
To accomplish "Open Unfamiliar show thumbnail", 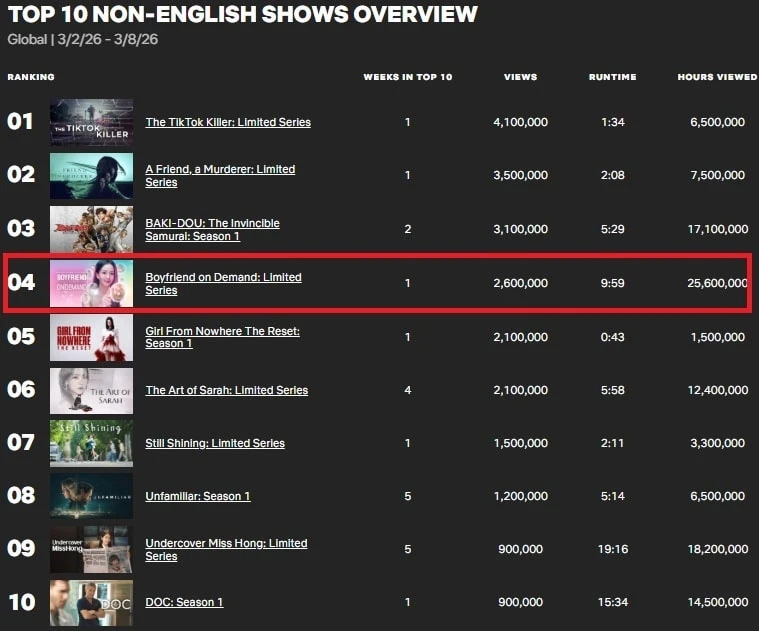I will (91, 496).
